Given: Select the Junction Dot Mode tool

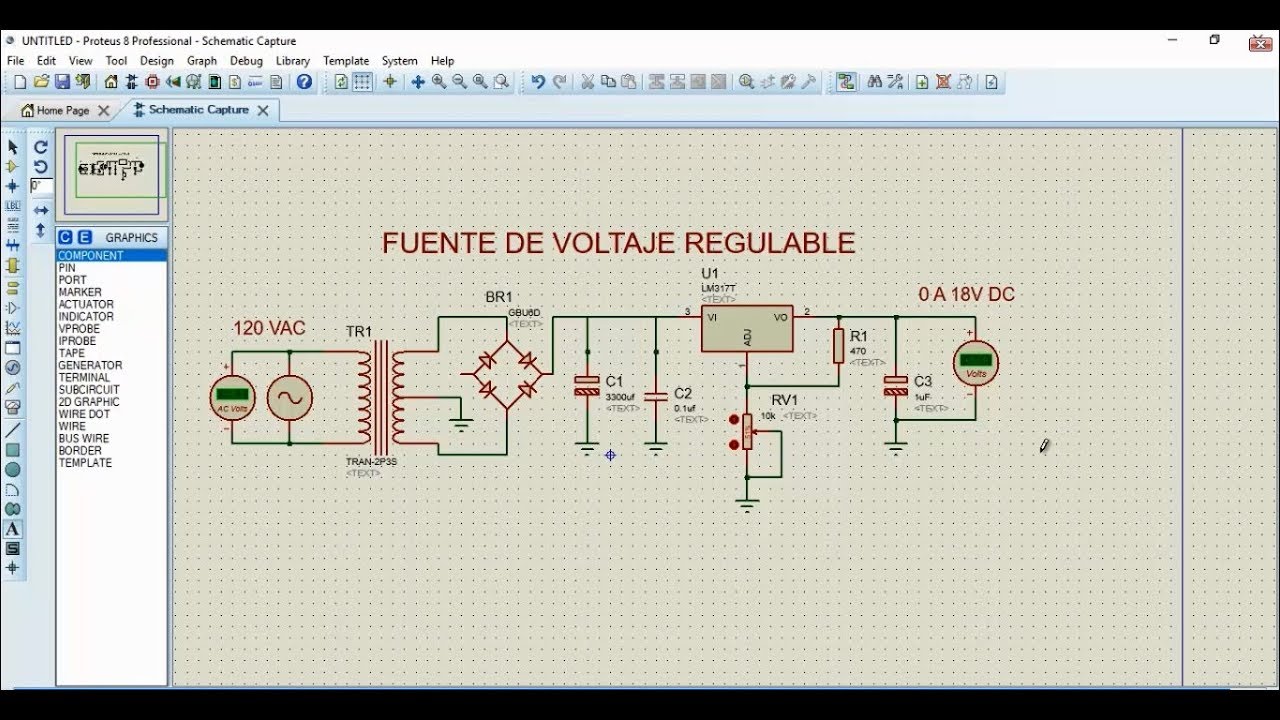Looking at the screenshot, I should 12,186.
